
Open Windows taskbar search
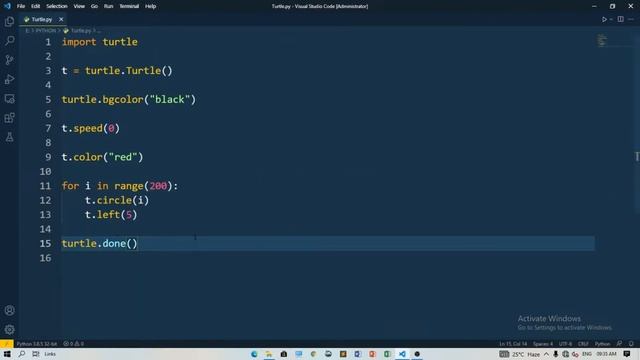[x=22, y=354]
